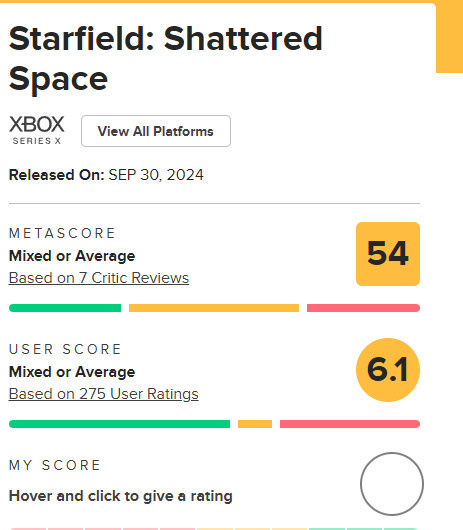Select yellow mixed segment of Metascore bar
The width and height of the screenshot is (463, 530).
click(x=214, y=308)
